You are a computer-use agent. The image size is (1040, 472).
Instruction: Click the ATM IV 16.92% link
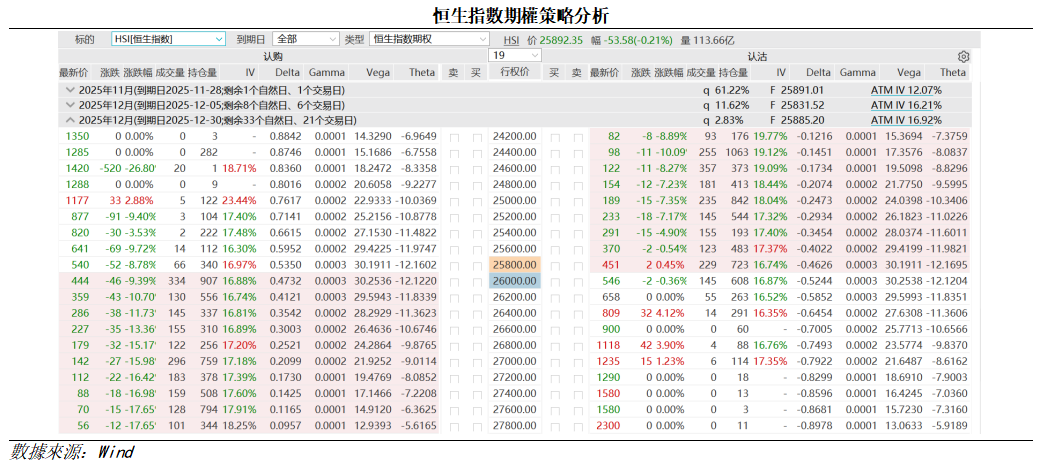tap(906, 120)
